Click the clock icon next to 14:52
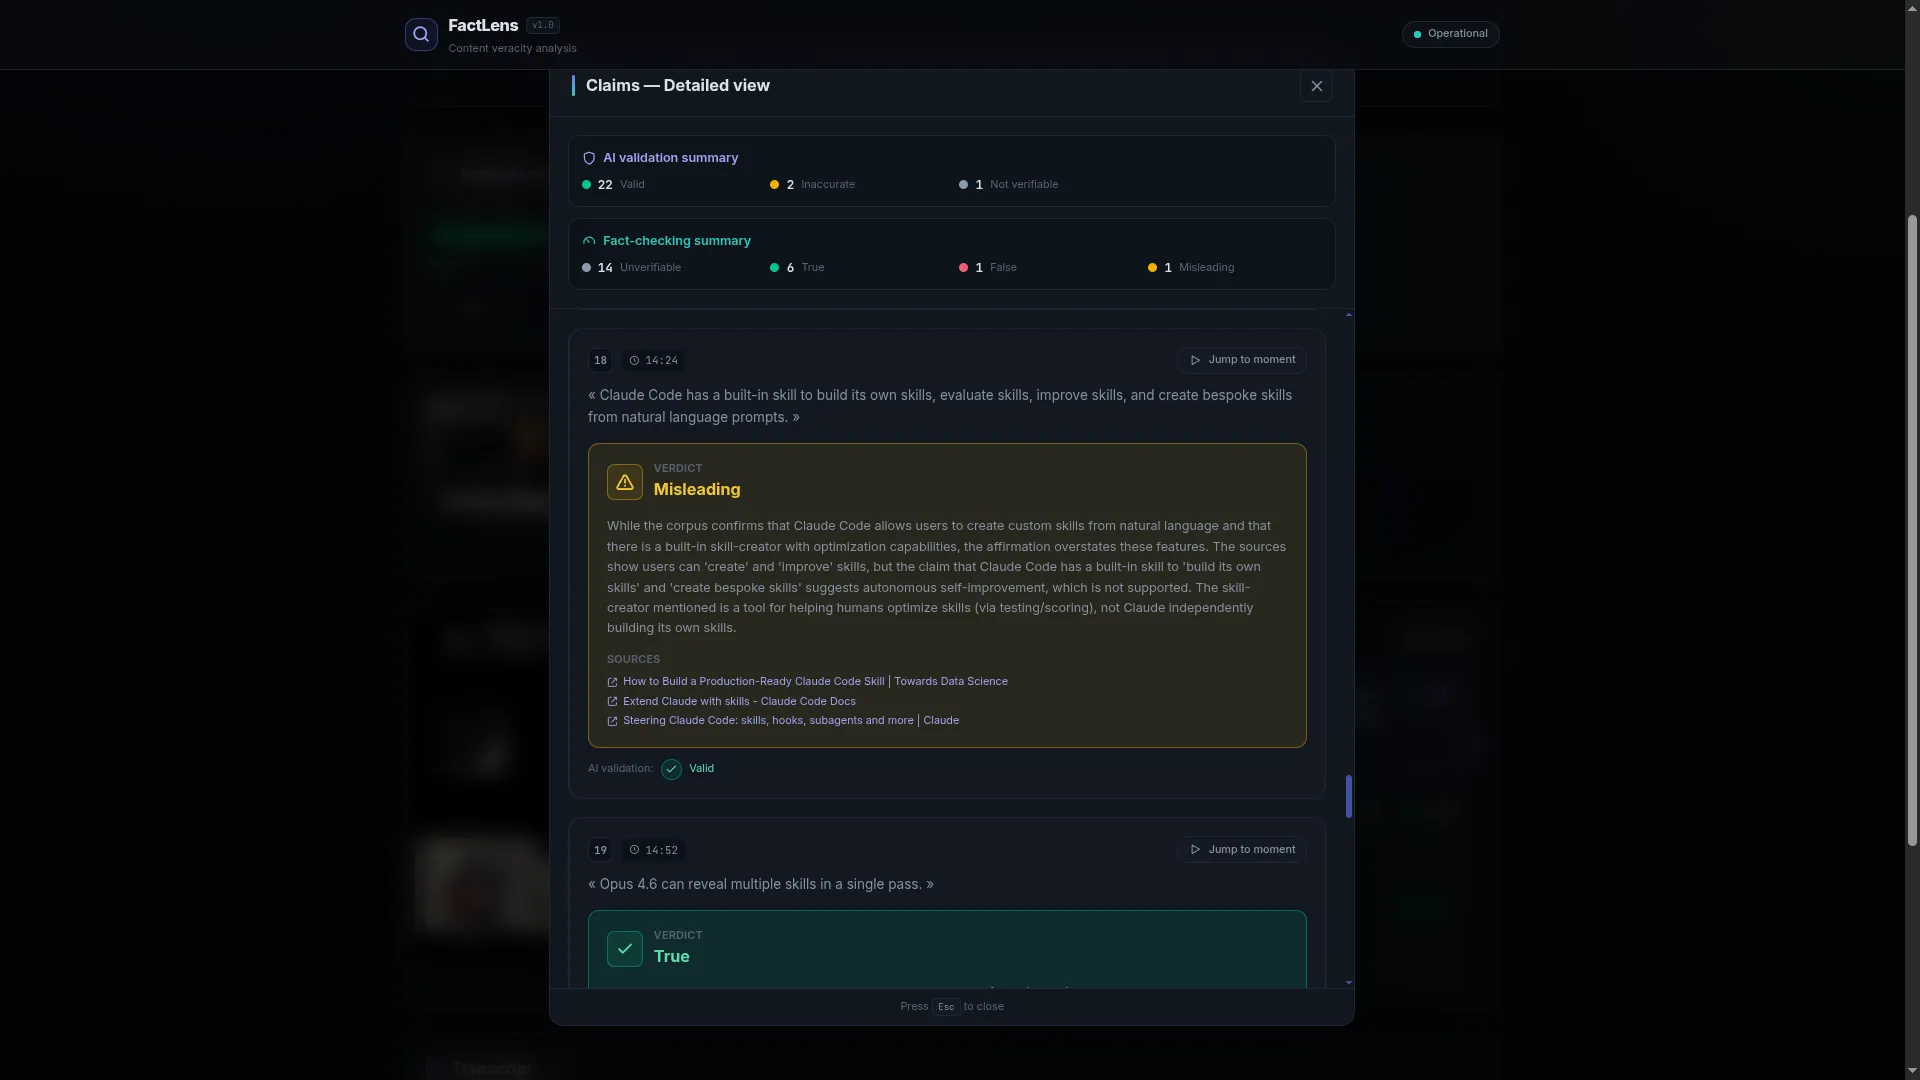 coord(634,850)
